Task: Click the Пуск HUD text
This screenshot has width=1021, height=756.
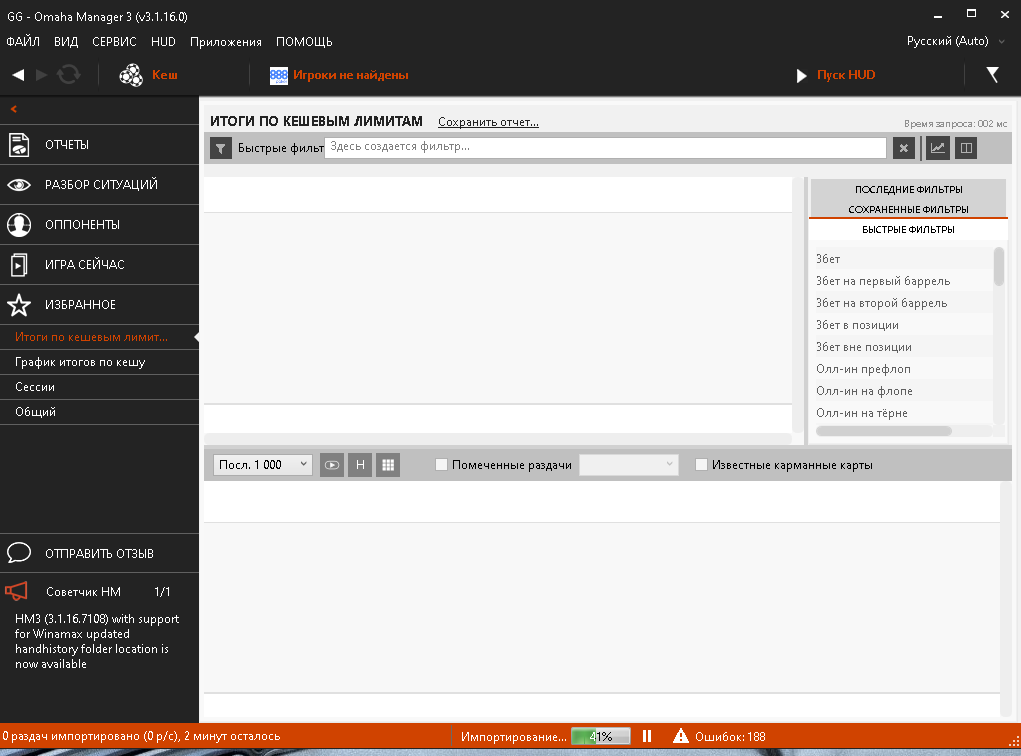Action: coord(846,75)
